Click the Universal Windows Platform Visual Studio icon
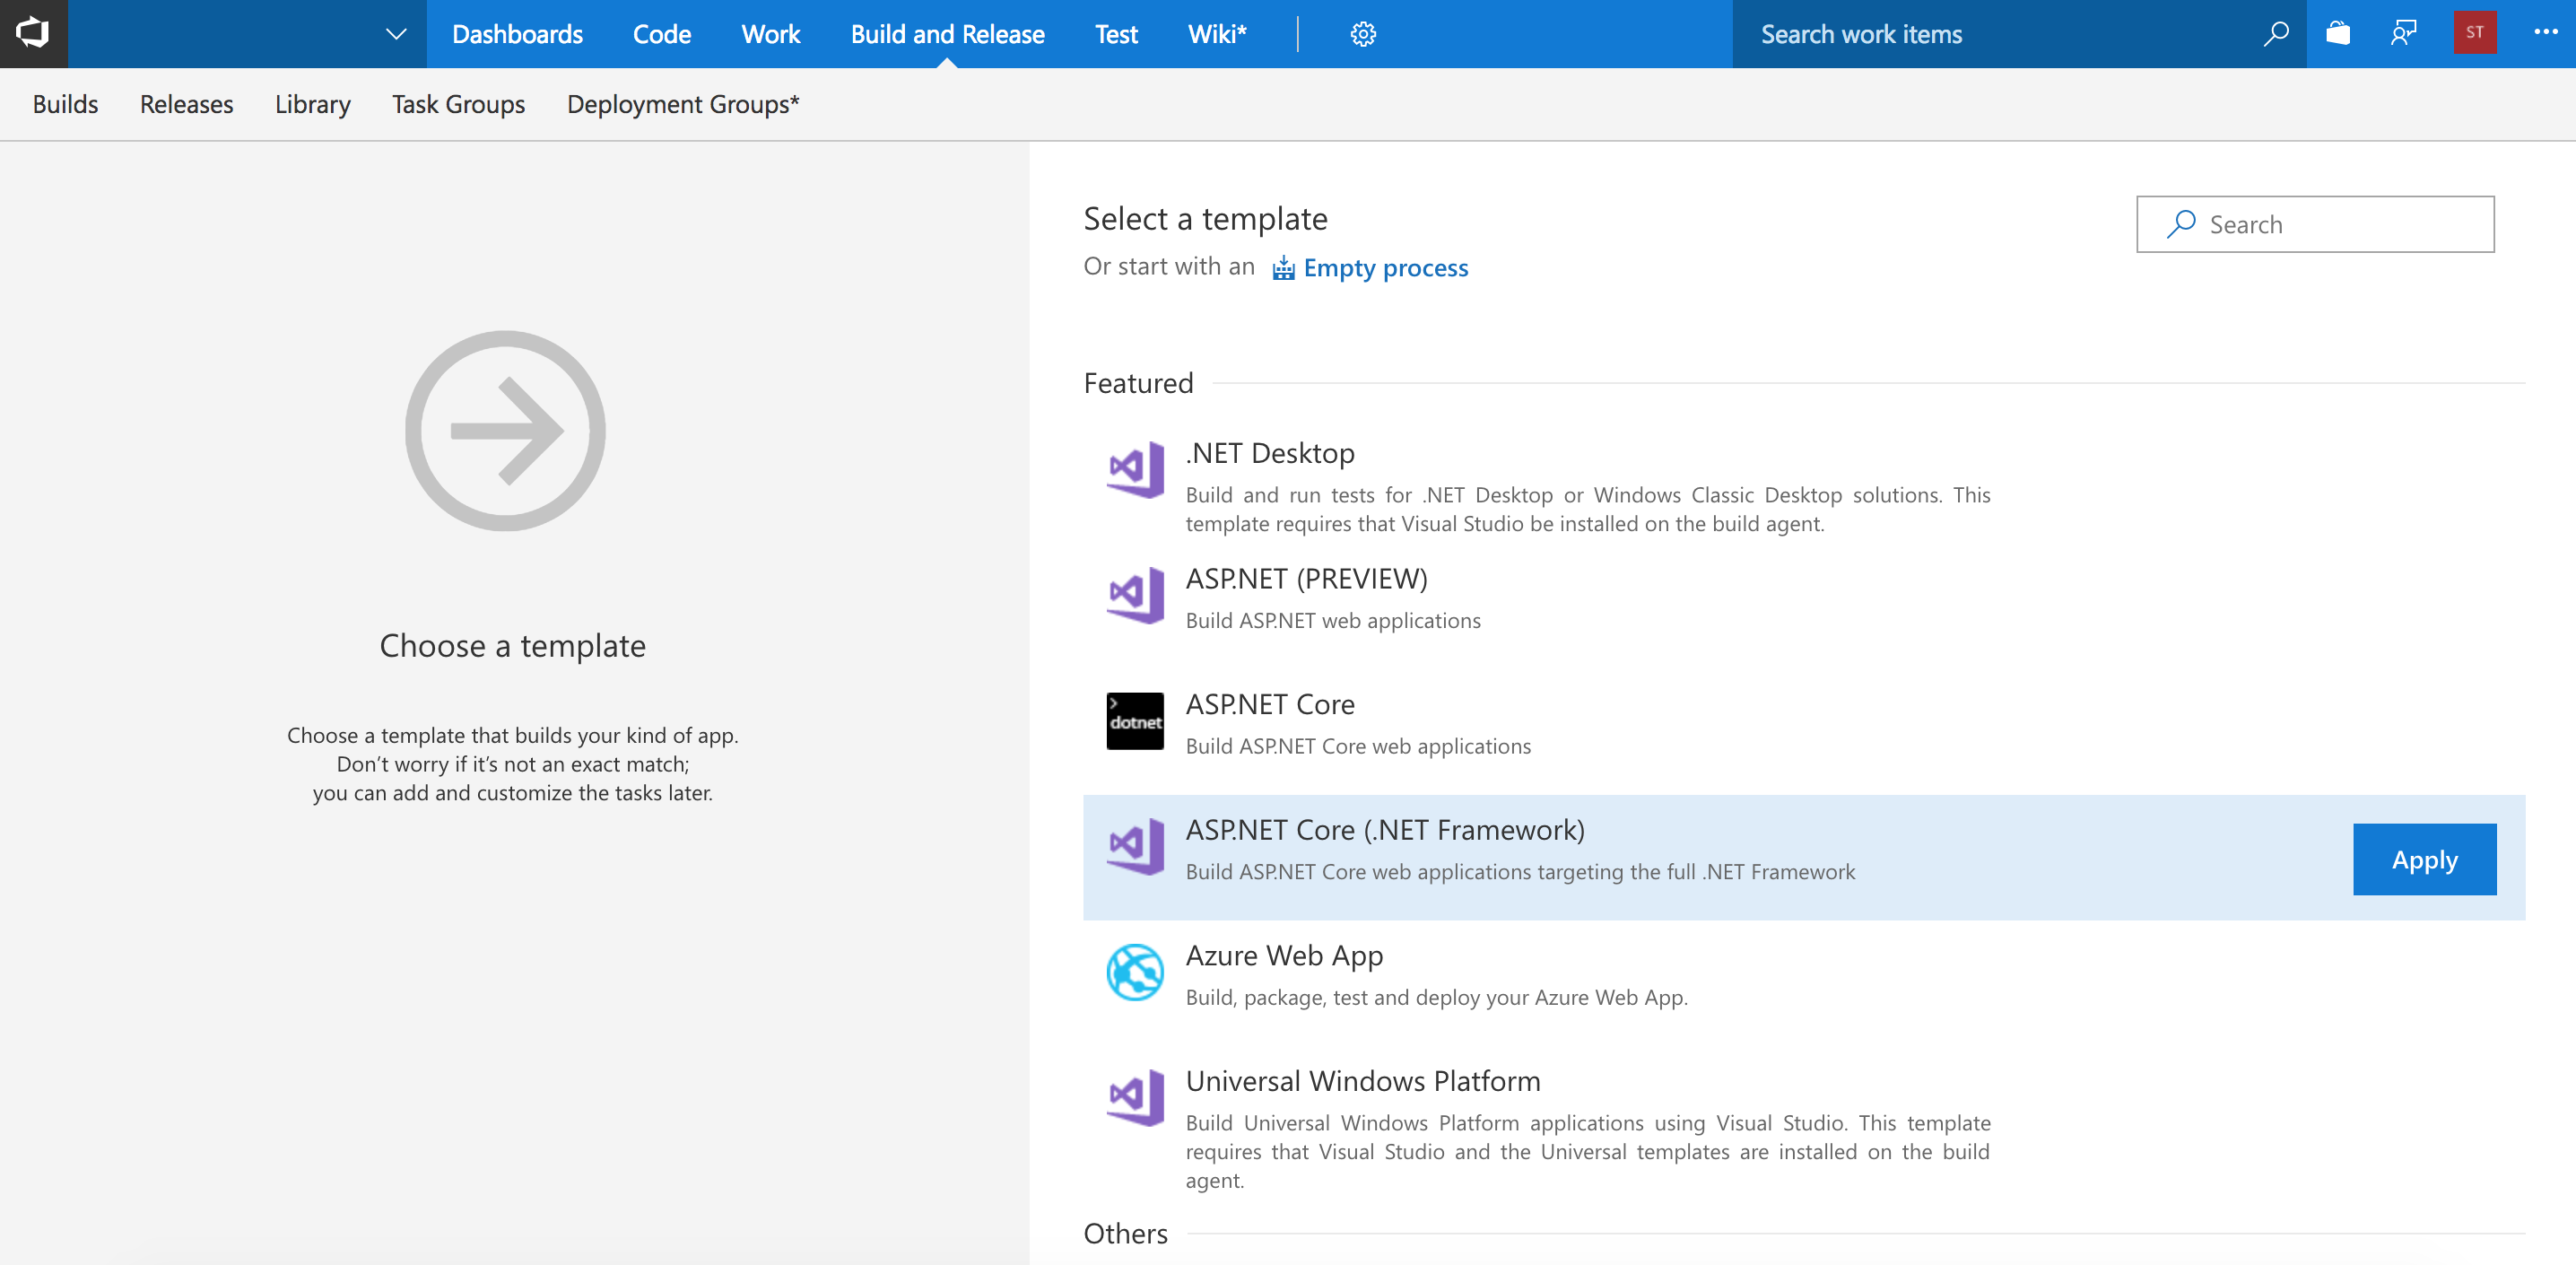This screenshot has width=2576, height=1265. [1134, 1096]
